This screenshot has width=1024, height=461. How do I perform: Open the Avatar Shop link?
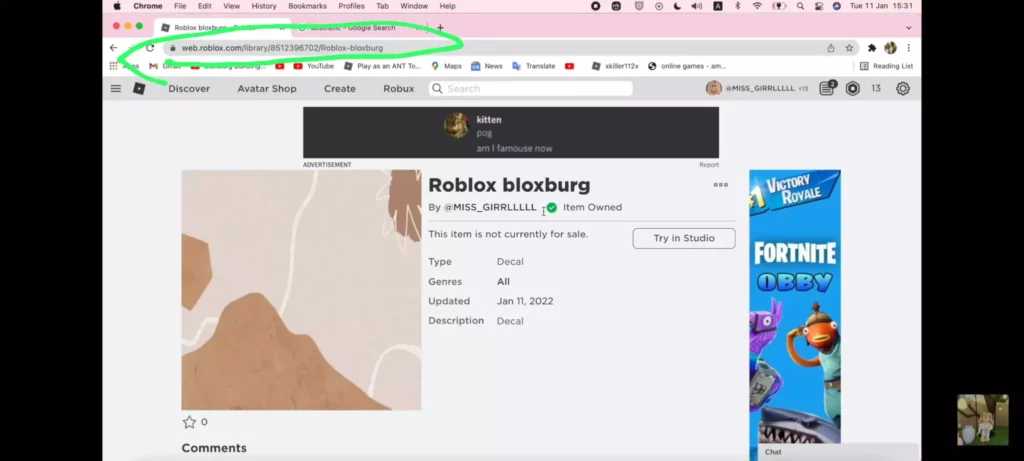click(x=266, y=88)
